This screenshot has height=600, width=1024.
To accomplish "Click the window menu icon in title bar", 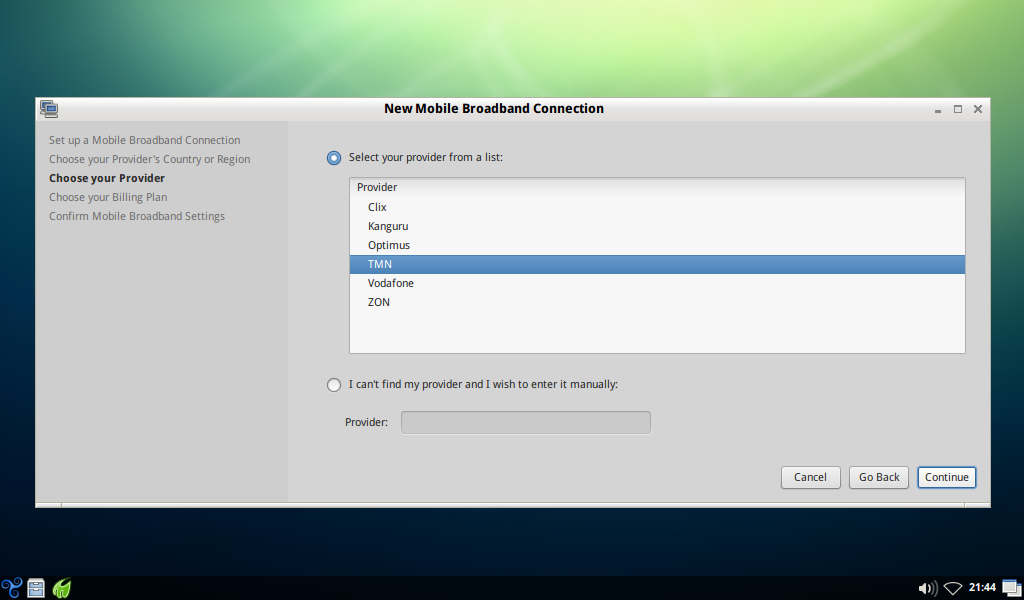I will pos(48,109).
